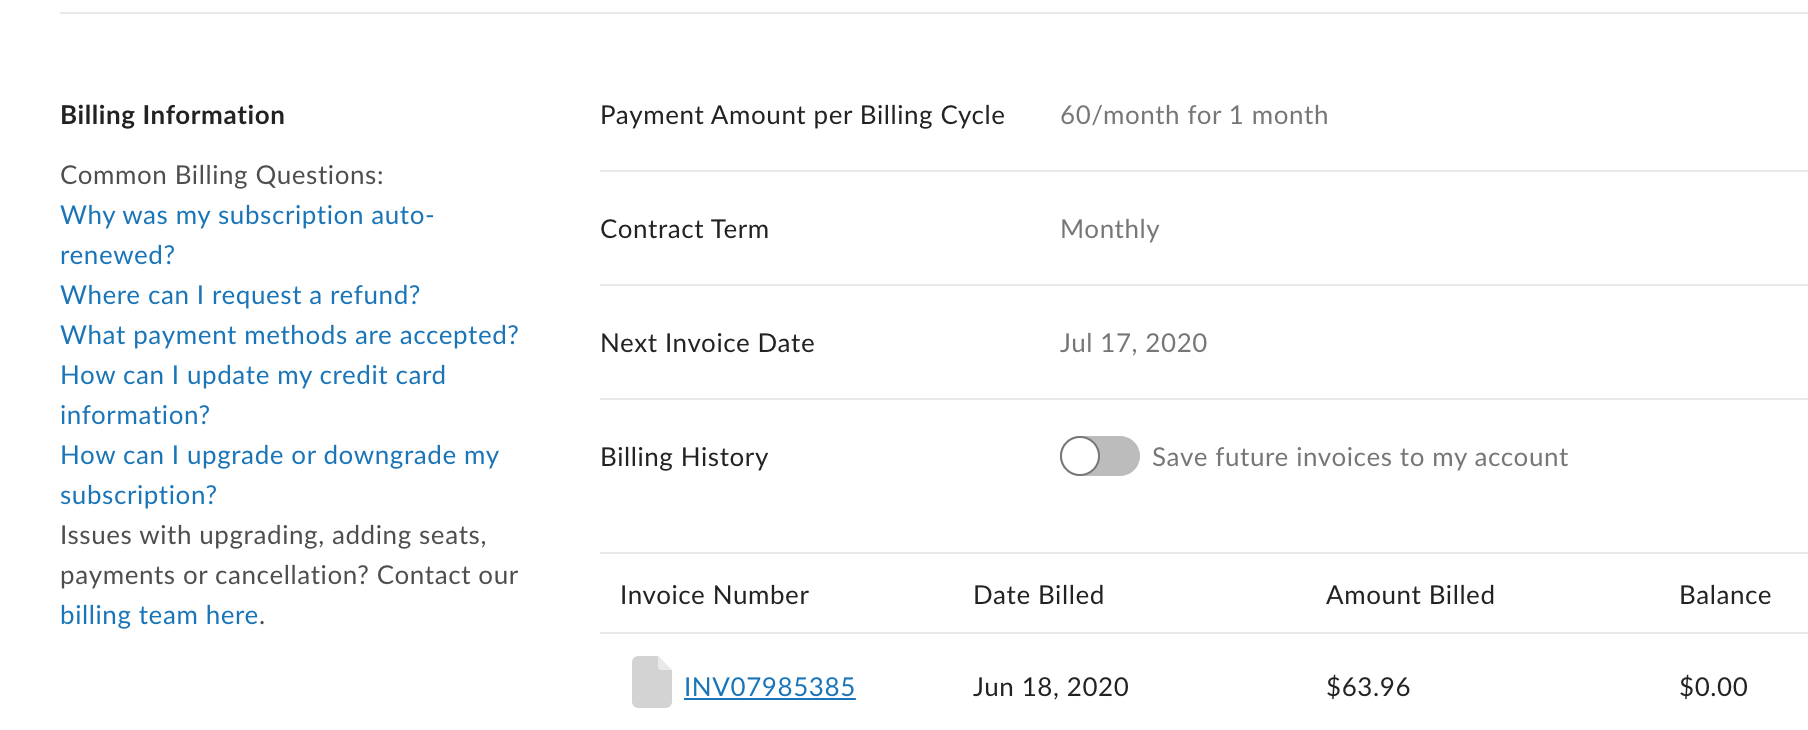Click the Invoice Number column header
The image size is (1808, 730).
714,596
